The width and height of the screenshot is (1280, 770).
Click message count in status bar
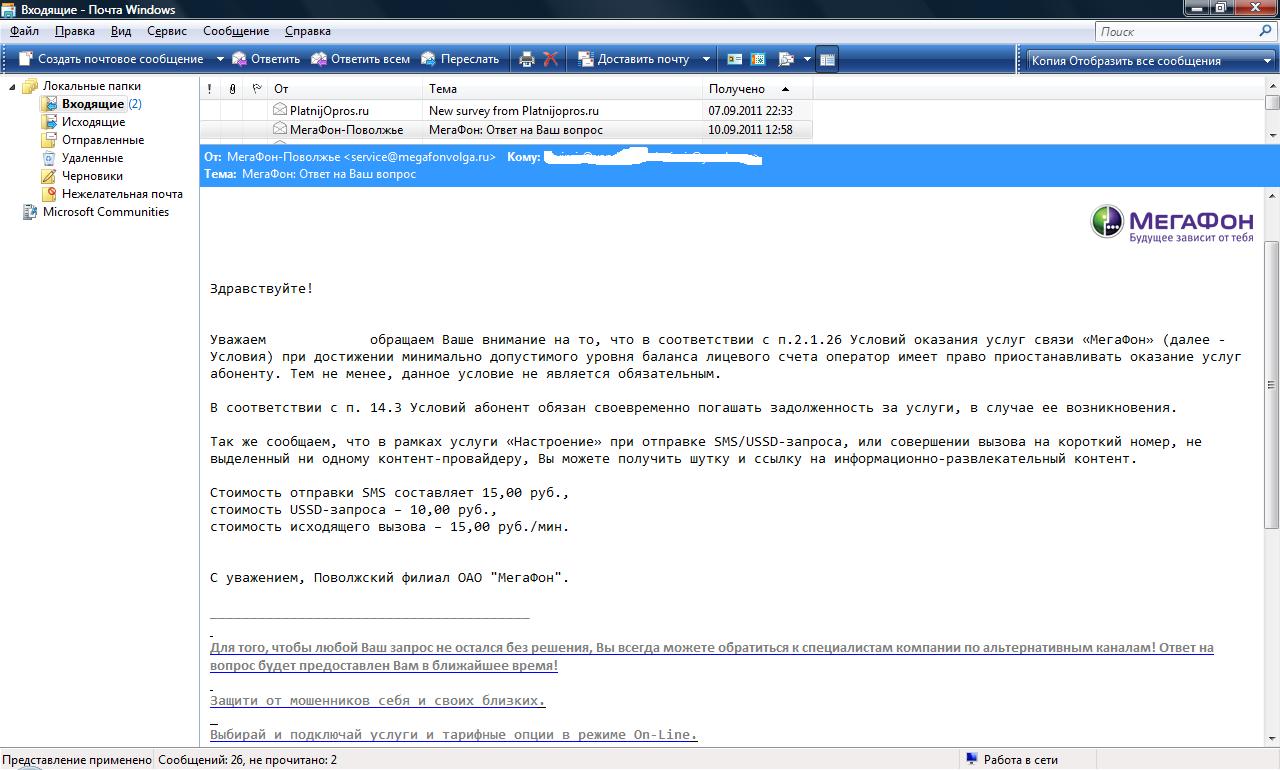pos(247,760)
